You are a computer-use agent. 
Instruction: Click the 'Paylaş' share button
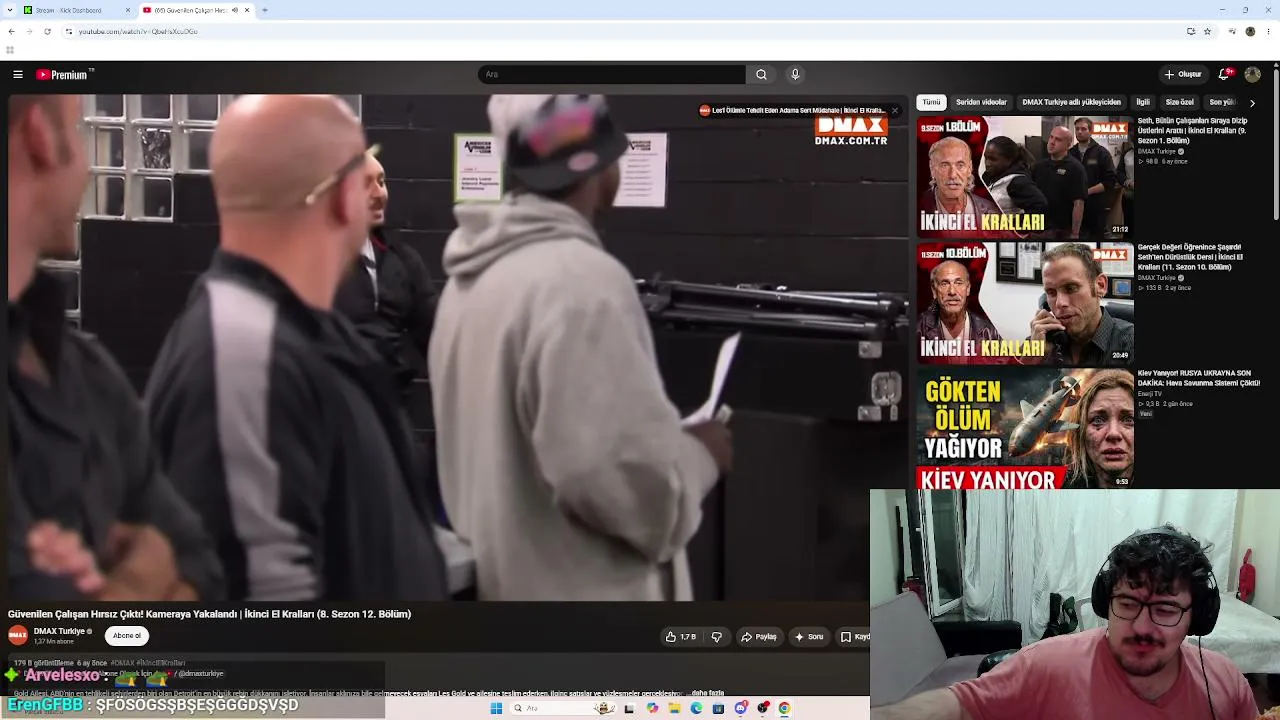759,637
